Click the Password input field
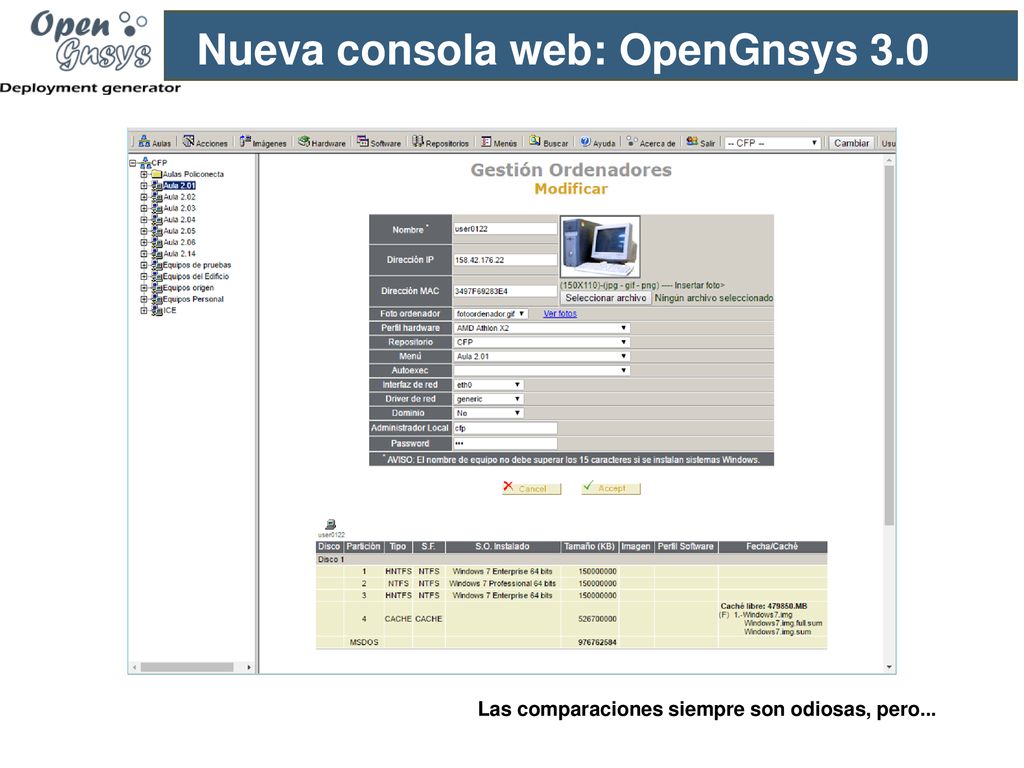Image resolution: width=1024 pixels, height=768 pixels. pos(505,443)
